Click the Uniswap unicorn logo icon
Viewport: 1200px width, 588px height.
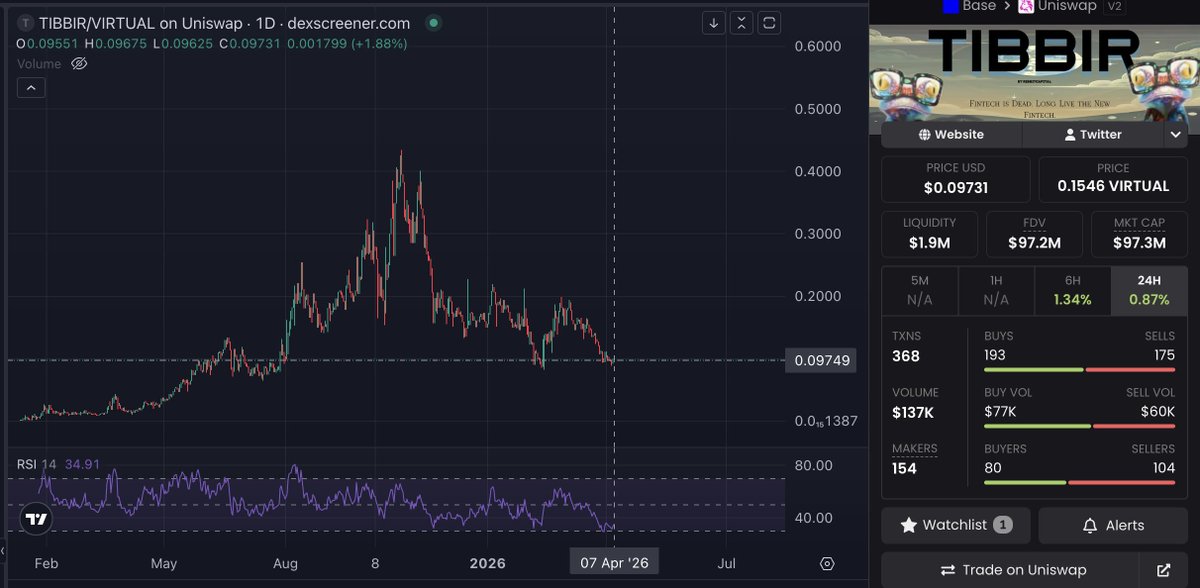click(x=1026, y=6)
